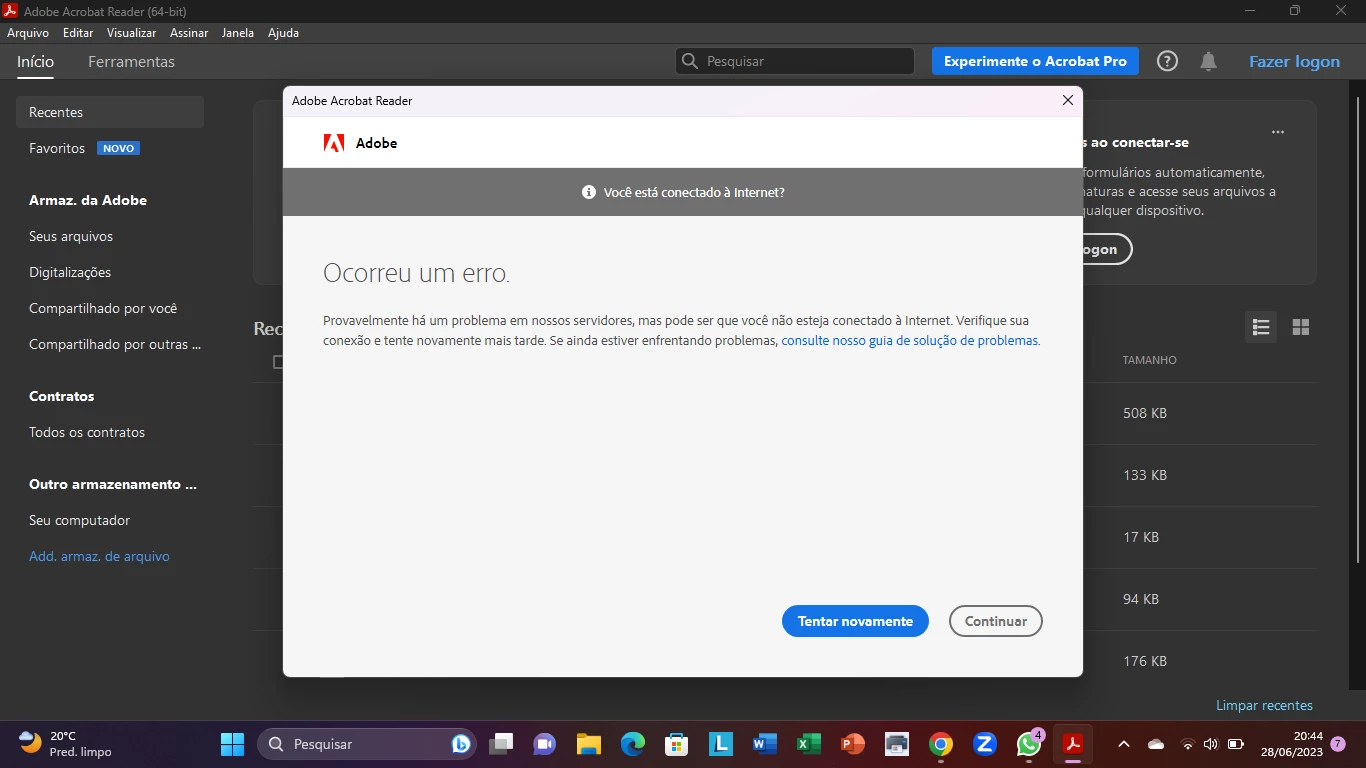Screen dimensions: 1366x768
Task: Open Compartilhado por outras in sidebar
Action: 115,344
